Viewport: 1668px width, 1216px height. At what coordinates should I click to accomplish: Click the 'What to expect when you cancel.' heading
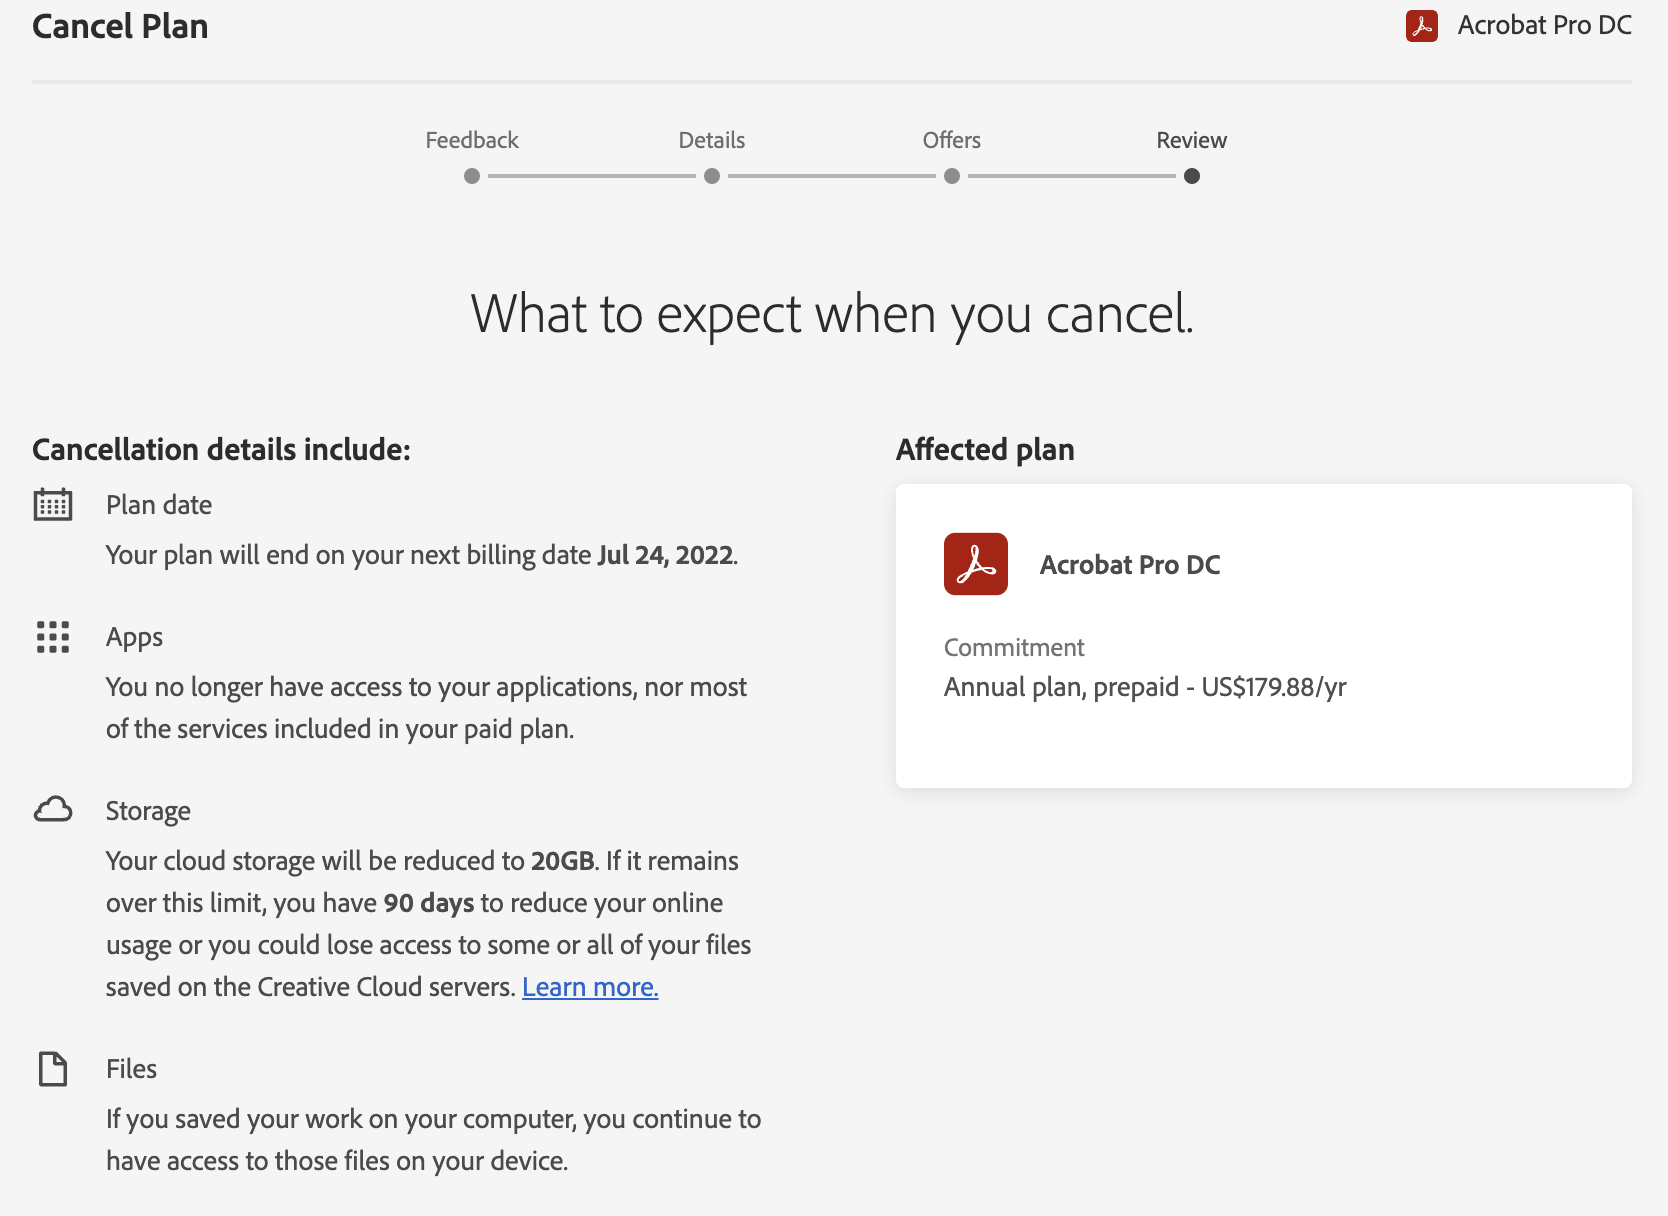coord(833,314)
